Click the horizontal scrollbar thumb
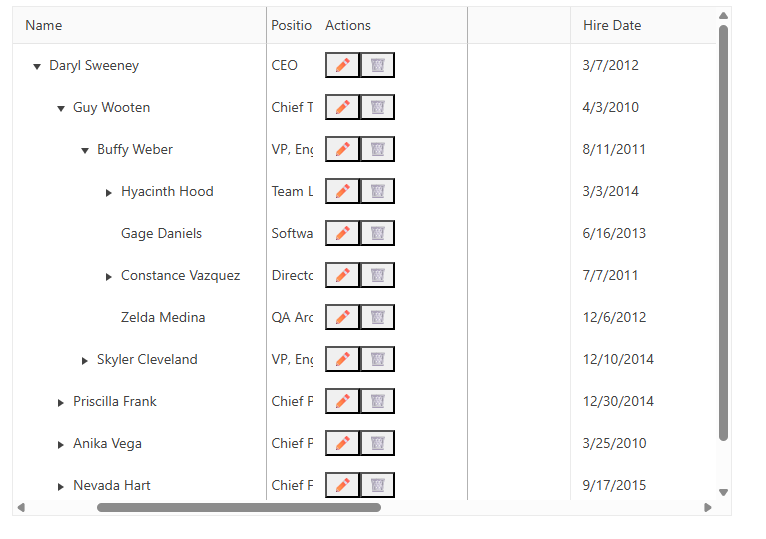Viewport: 766px width, 539px height. coord(238,507)
